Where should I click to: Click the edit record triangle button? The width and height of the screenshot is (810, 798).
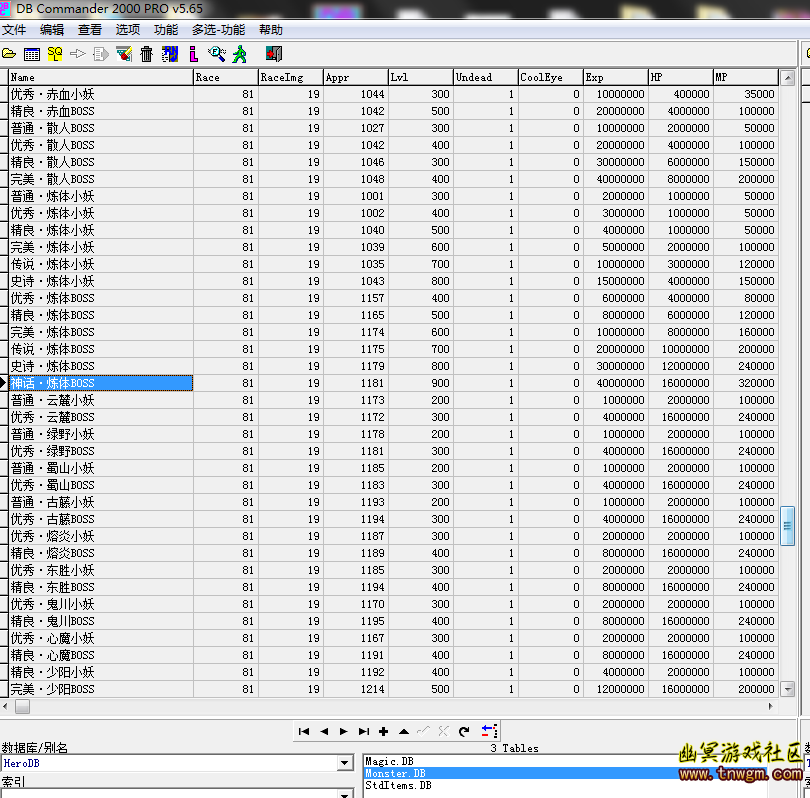pos(403,731)
